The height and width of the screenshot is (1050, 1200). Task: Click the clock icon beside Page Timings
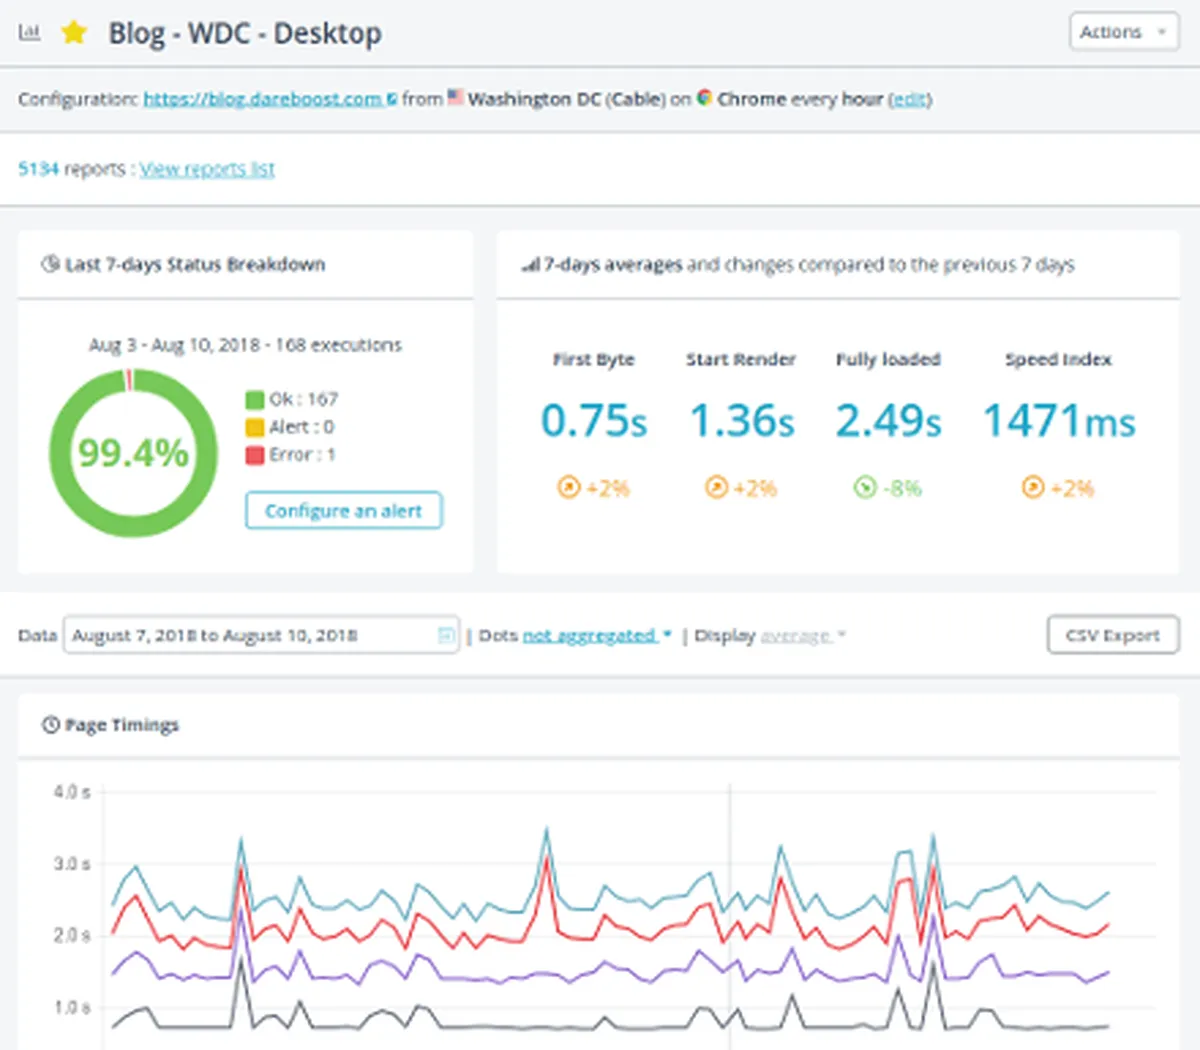tap(50, 724)
